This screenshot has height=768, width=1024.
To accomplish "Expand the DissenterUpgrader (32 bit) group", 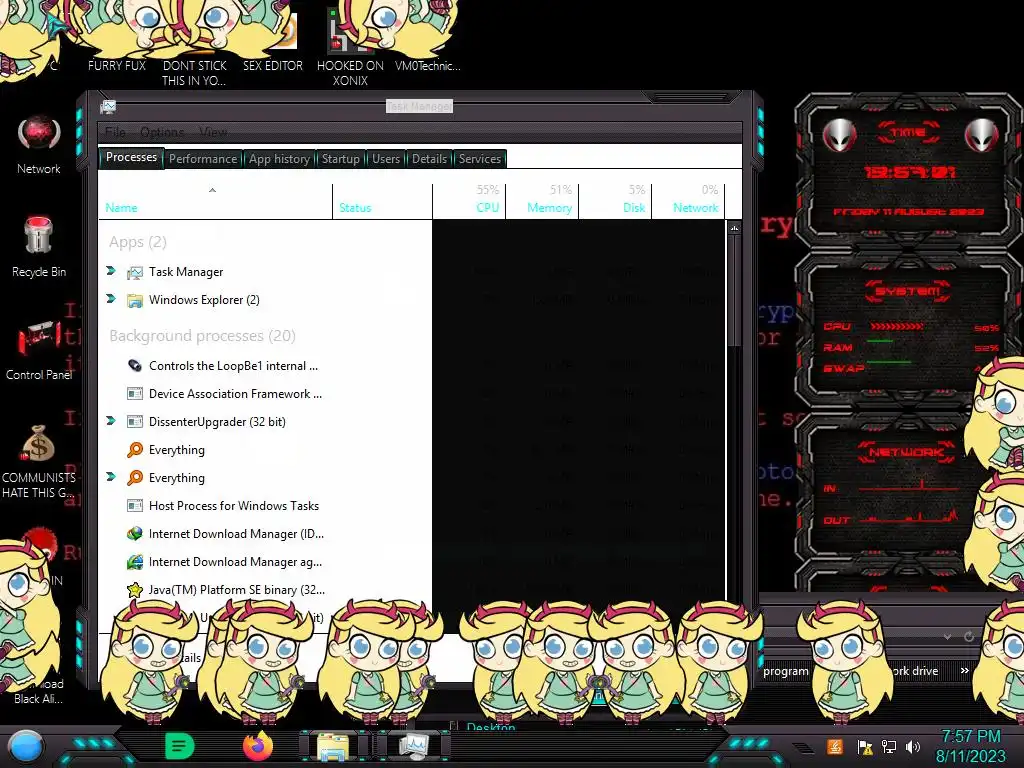I will point(111,421).
